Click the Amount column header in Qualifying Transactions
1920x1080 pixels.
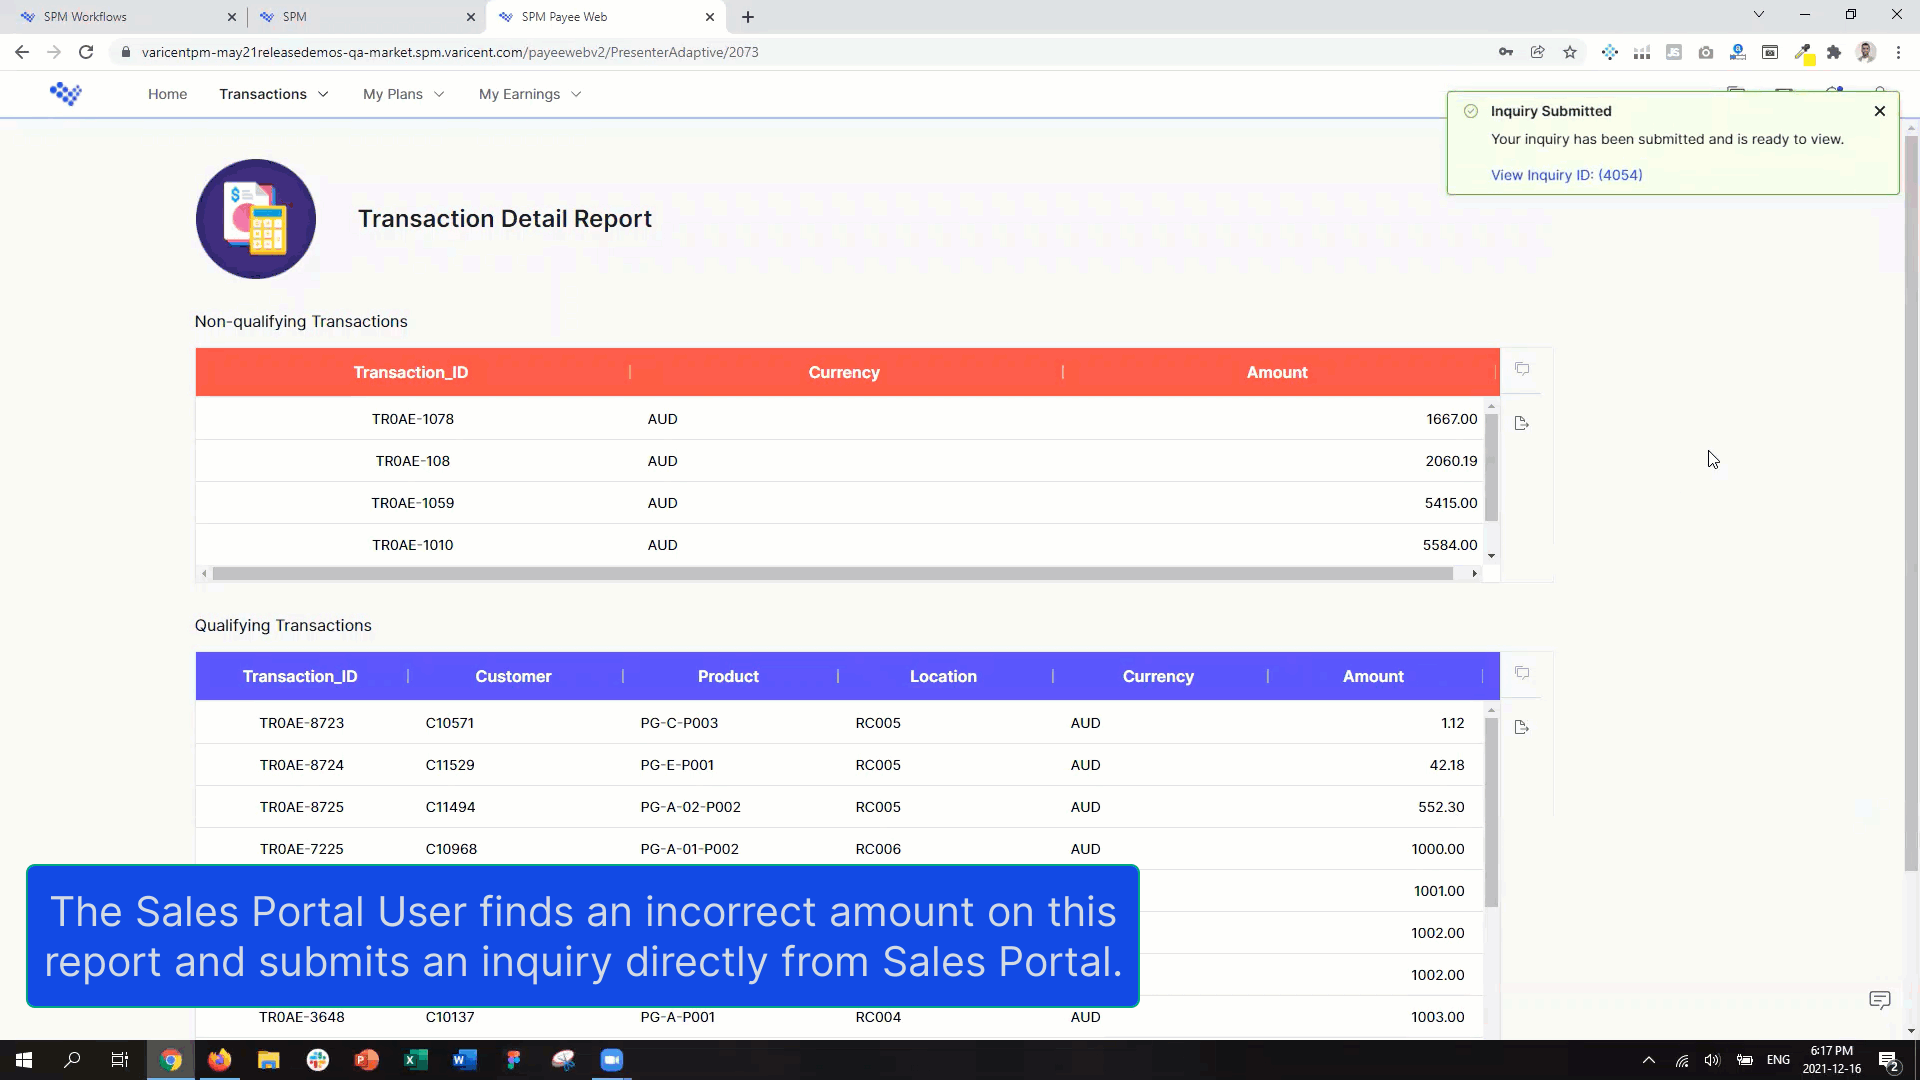[1372, 677]
